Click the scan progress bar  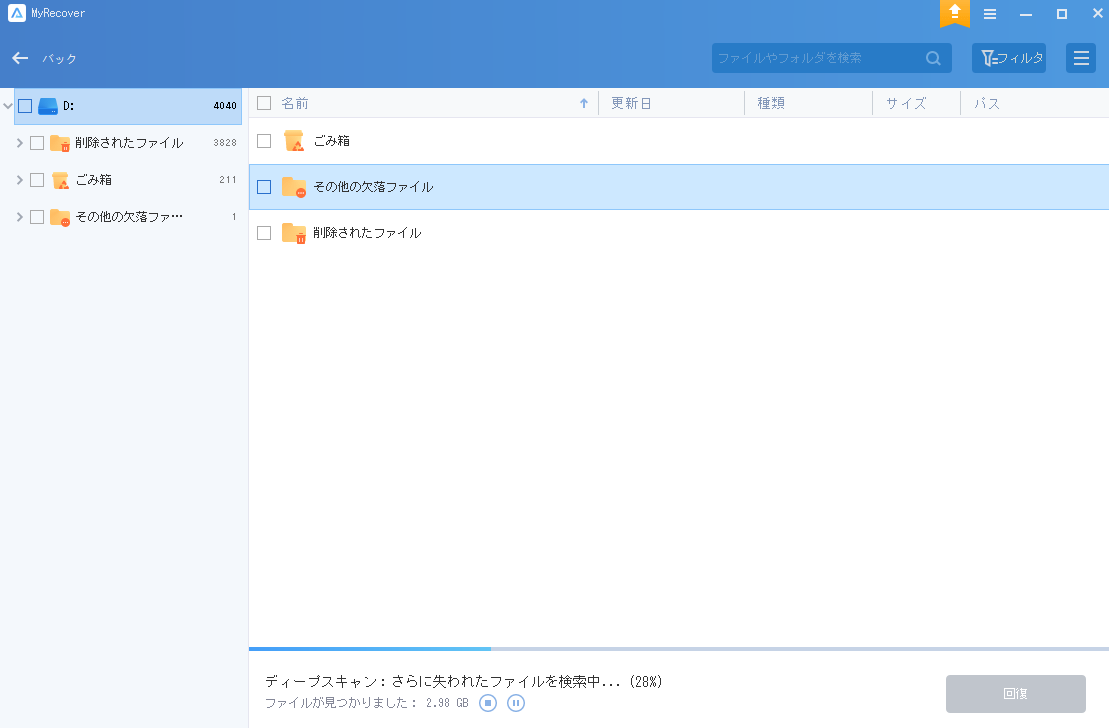[x=679, y=648]
